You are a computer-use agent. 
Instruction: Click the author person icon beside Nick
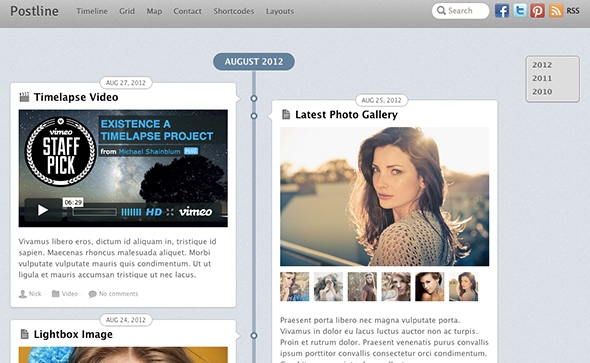click(x=23, y=294)
